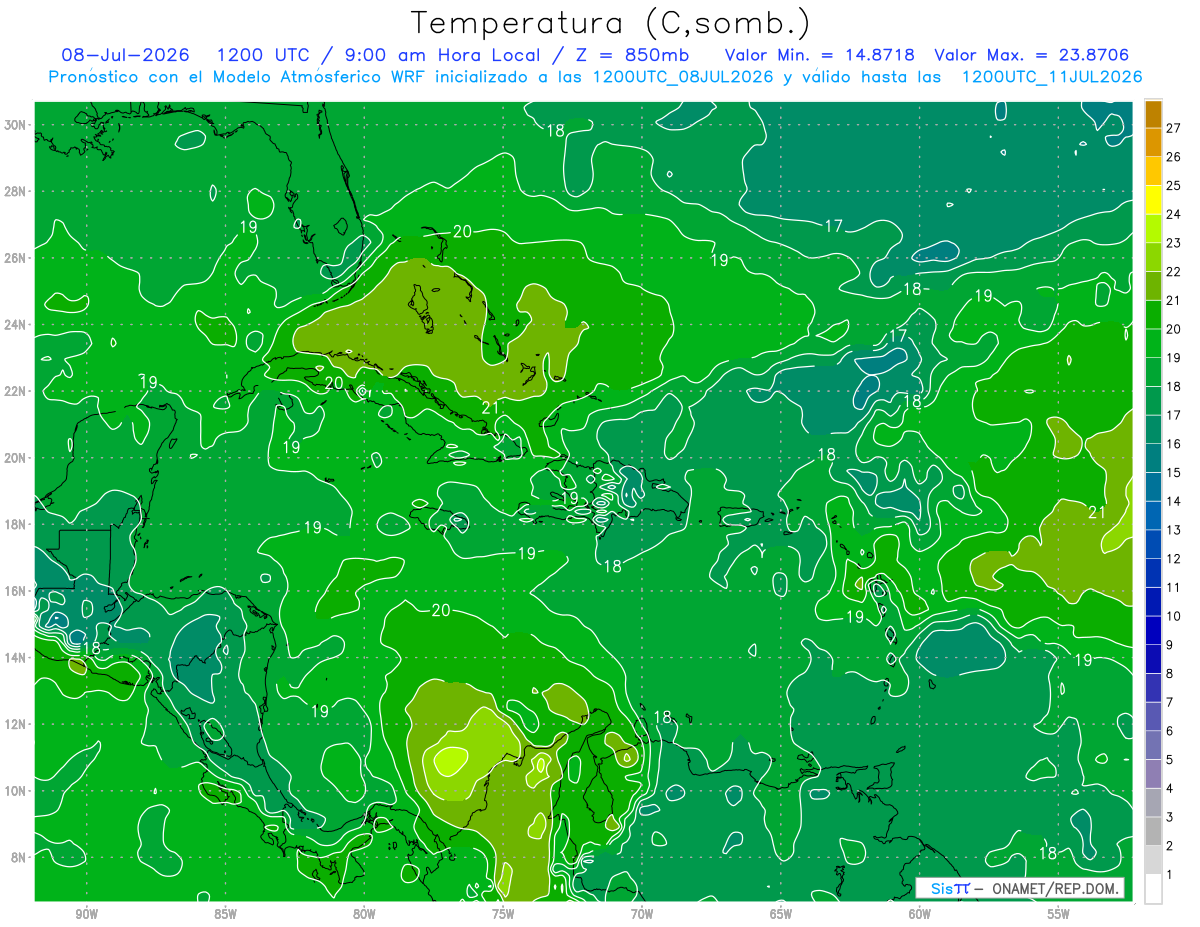This screenshot has width=1200, height=927.
Task: Click the legend value '6' on the color scale
Action: 1169,731
